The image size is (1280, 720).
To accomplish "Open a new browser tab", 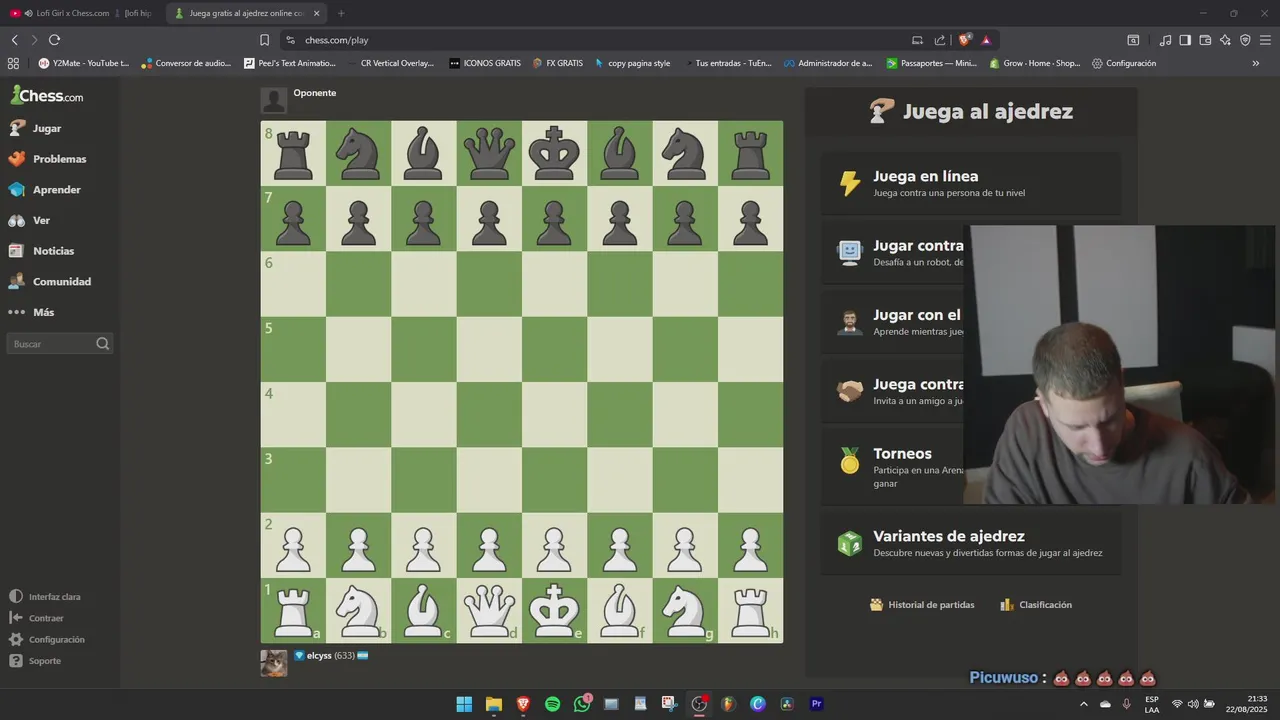I will pos(341,13).
